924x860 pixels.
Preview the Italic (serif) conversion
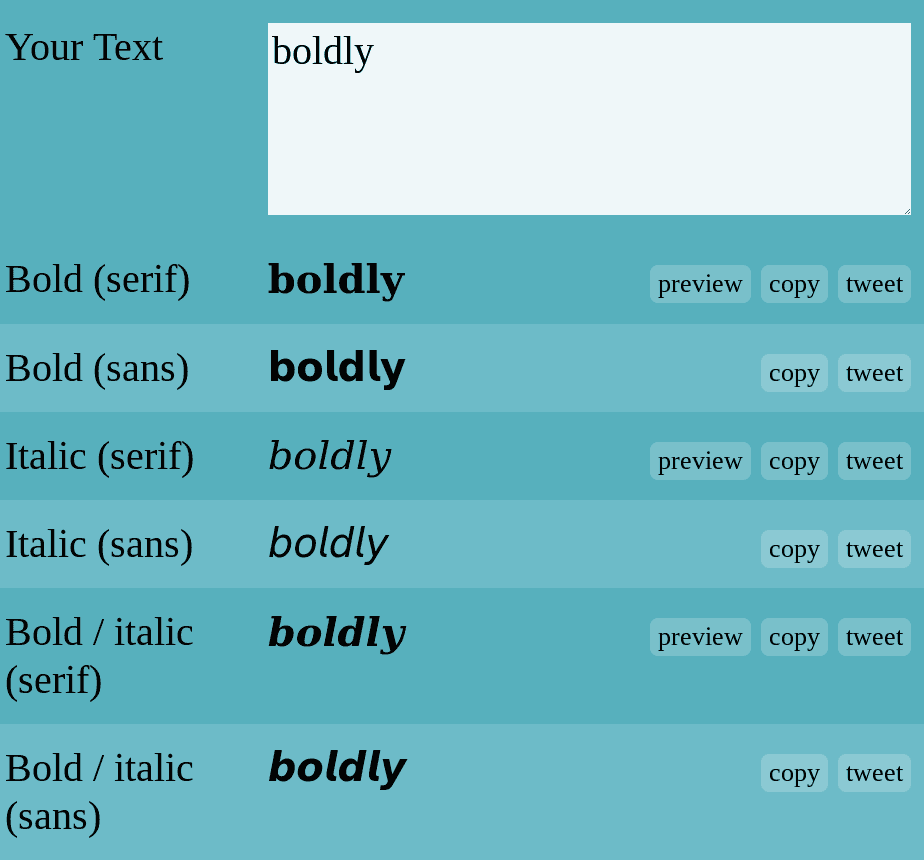pos(700,460)
